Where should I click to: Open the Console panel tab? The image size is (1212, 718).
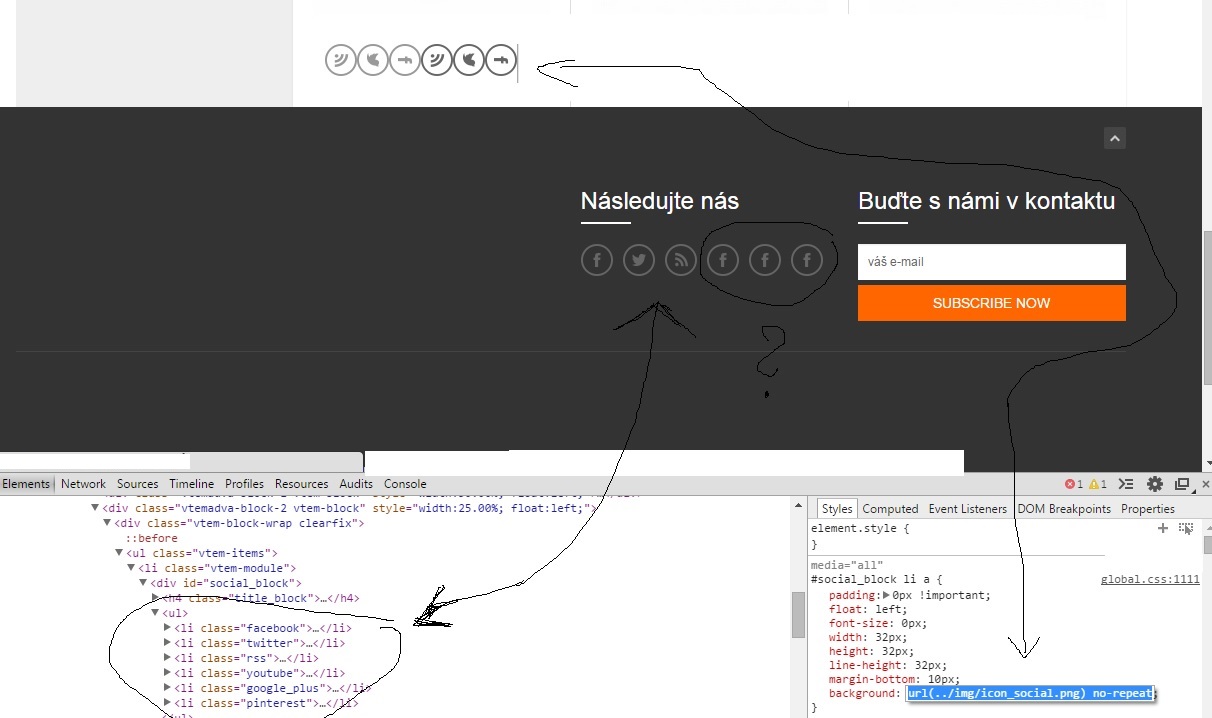pyautogui.click(x=405, y=484)
